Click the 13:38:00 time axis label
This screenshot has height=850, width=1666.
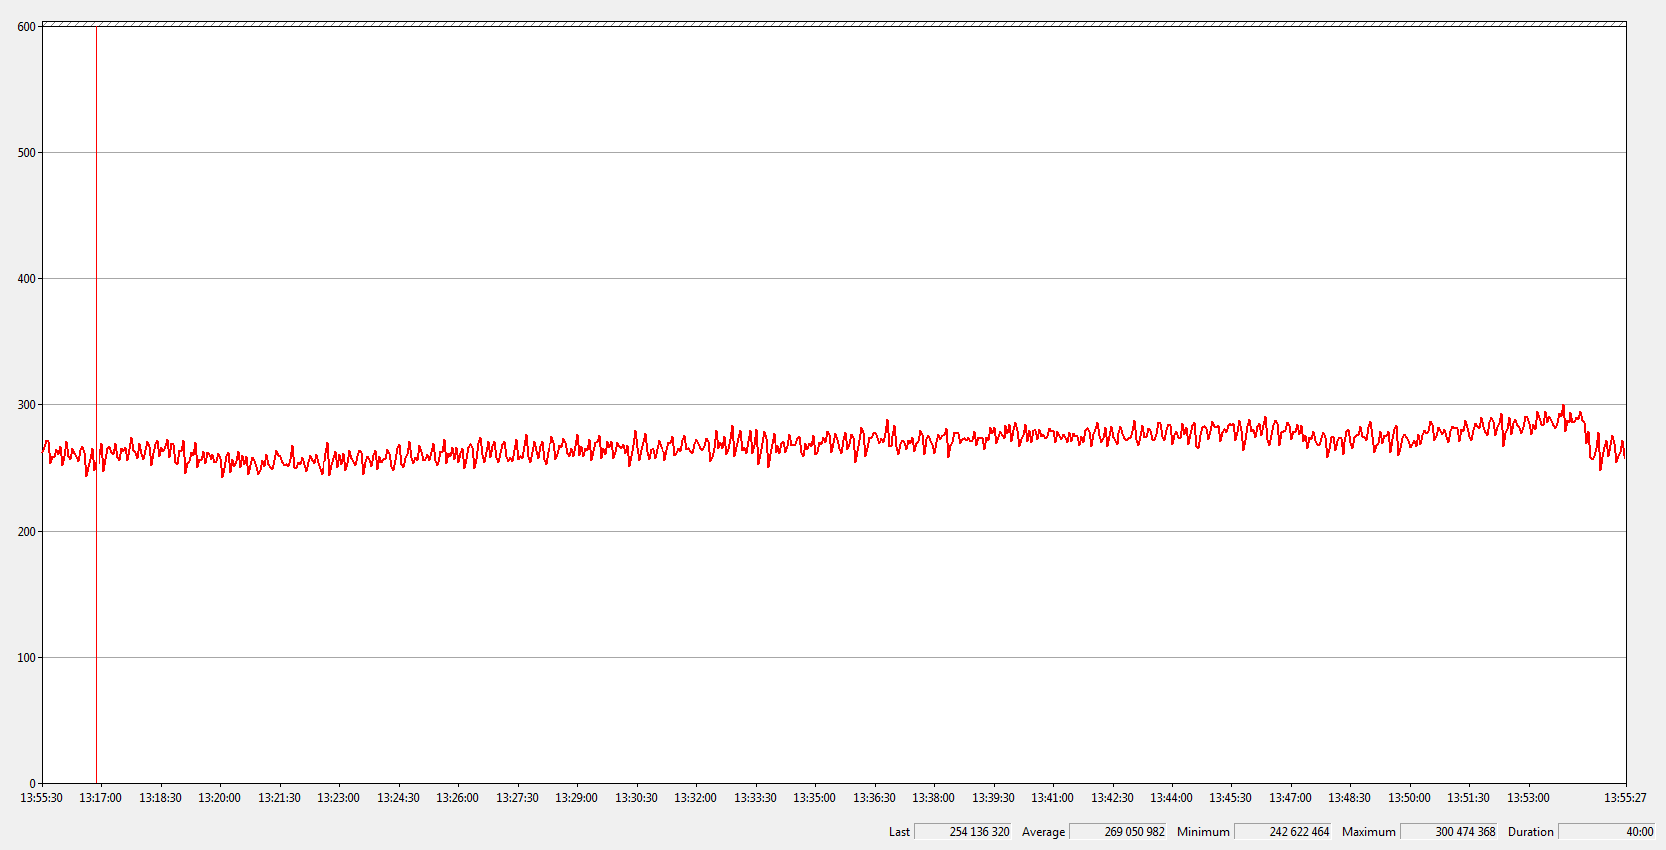click(933, 798)
